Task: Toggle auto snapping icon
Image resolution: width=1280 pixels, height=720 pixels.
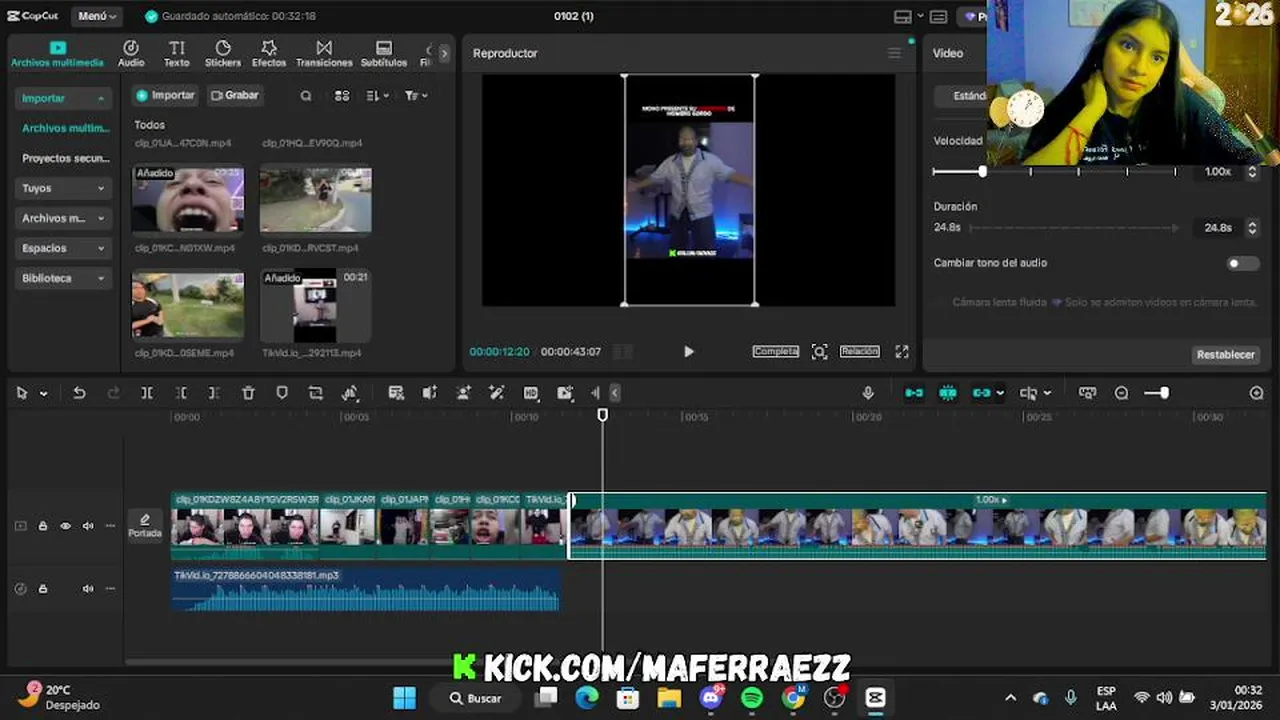Action: [948, 393]
